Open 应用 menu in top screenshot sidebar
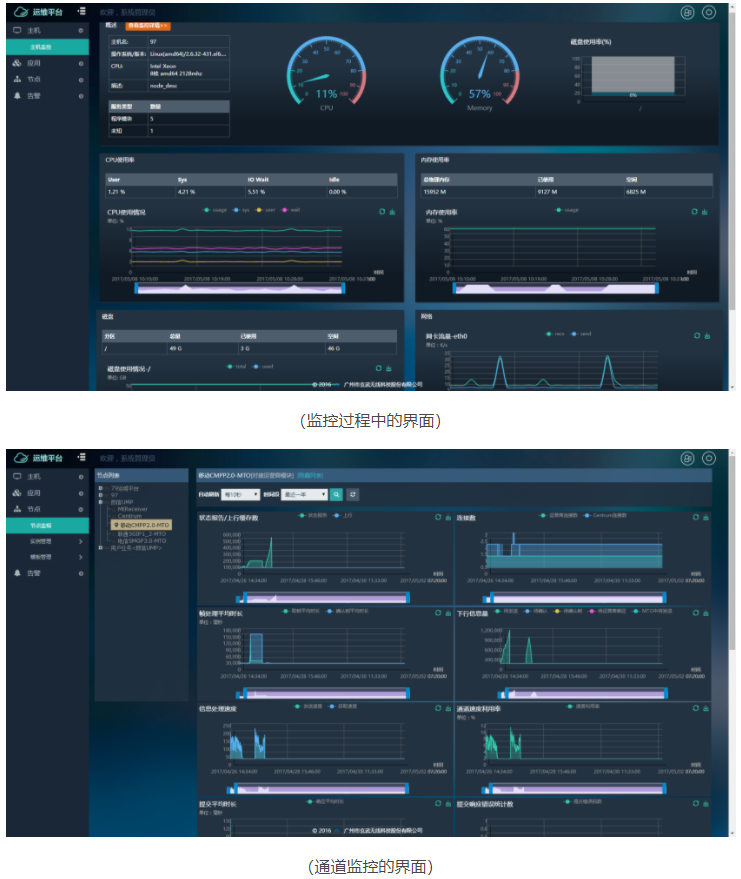The image size is (741, 879). point(48,63)
